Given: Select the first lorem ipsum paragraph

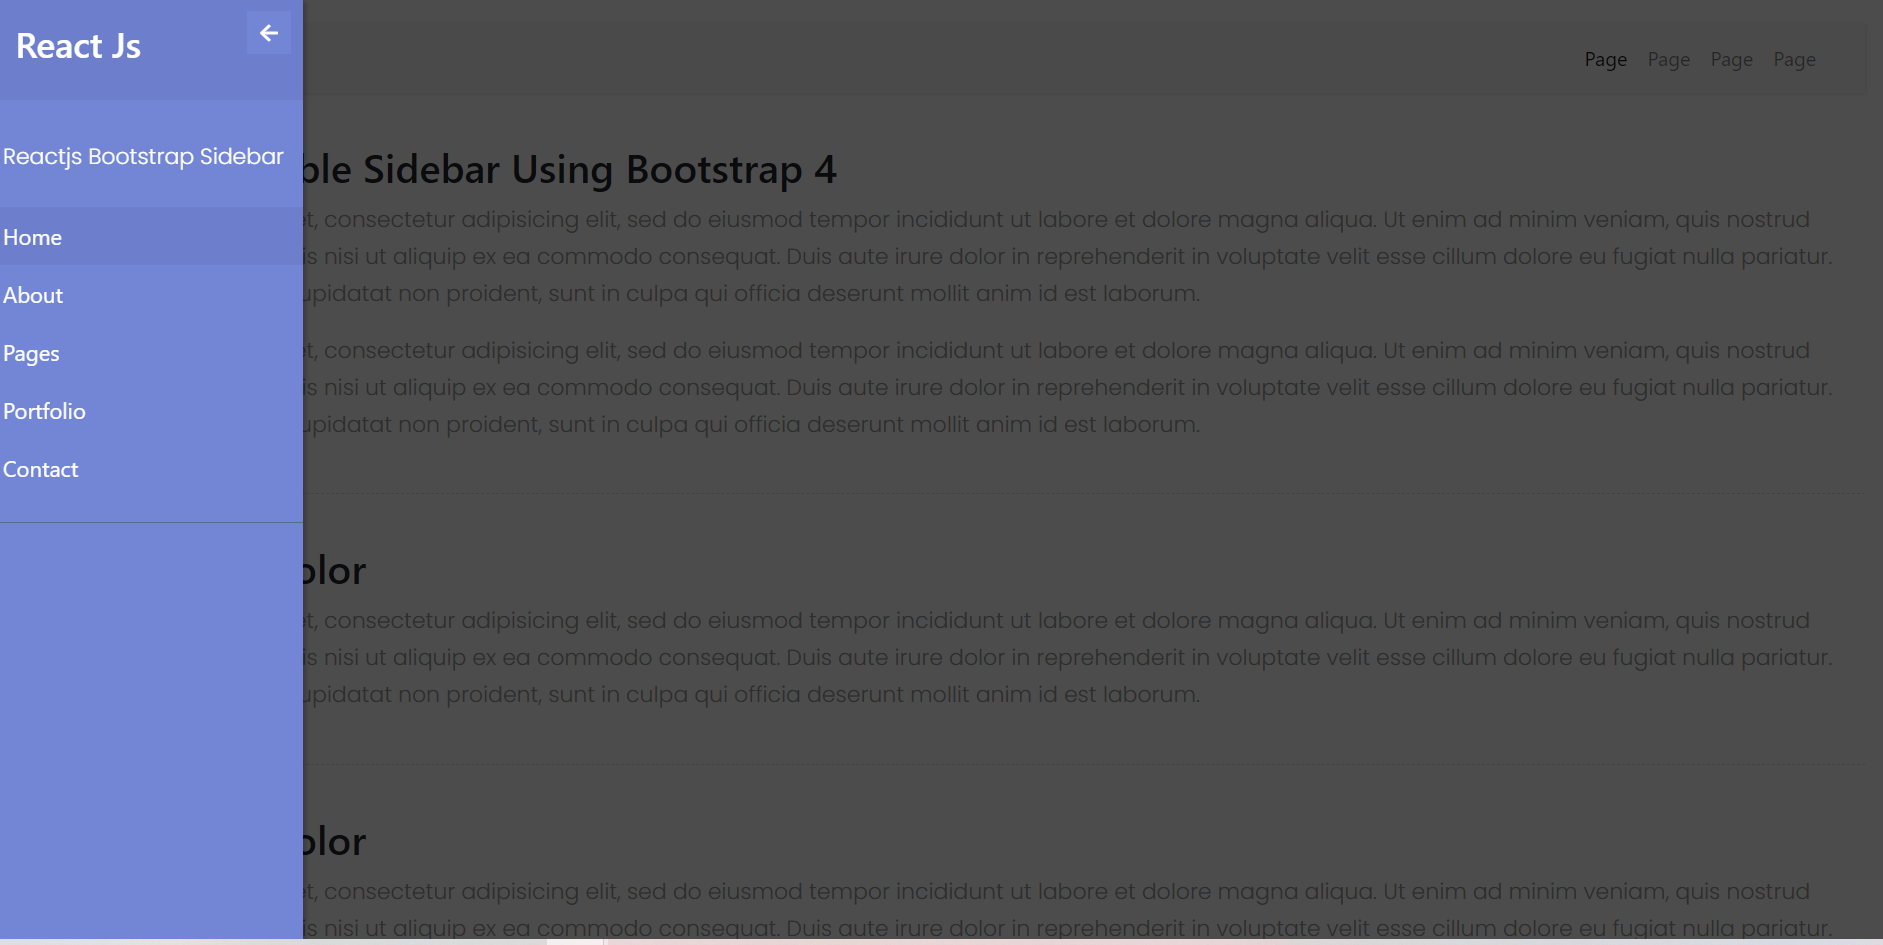Looking at the screenshot, I should tap(1000, 256).
